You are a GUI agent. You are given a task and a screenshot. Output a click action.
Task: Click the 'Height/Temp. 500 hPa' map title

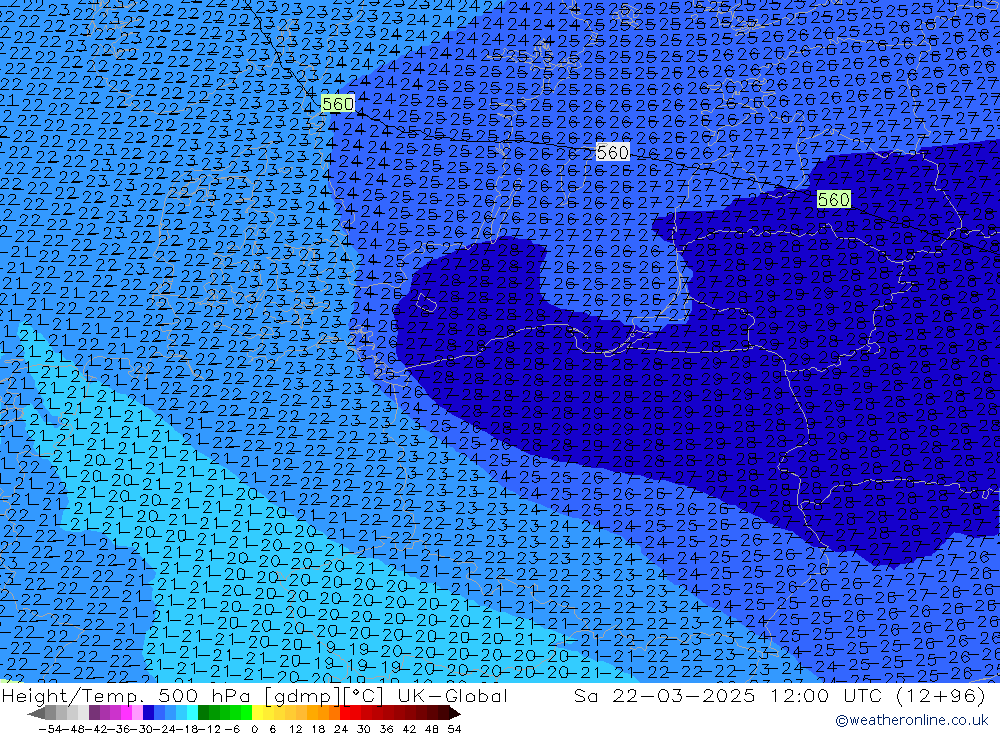tap(124, 695)
